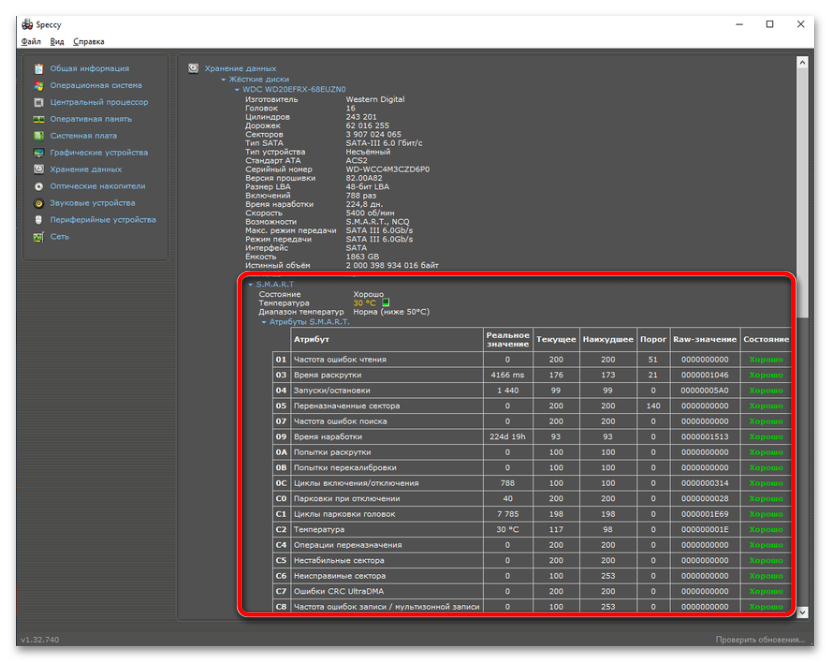The image size is (830, 662).
Task: Click the Звуковые устройства speaker icon
Action: point(39,203)
